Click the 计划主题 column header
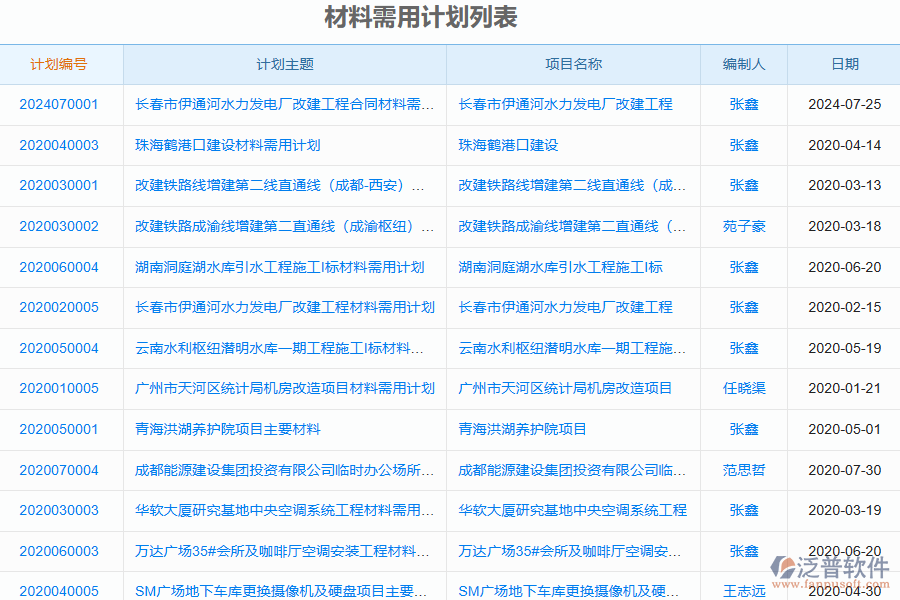 pyautogui.click(x=284, y=63)
